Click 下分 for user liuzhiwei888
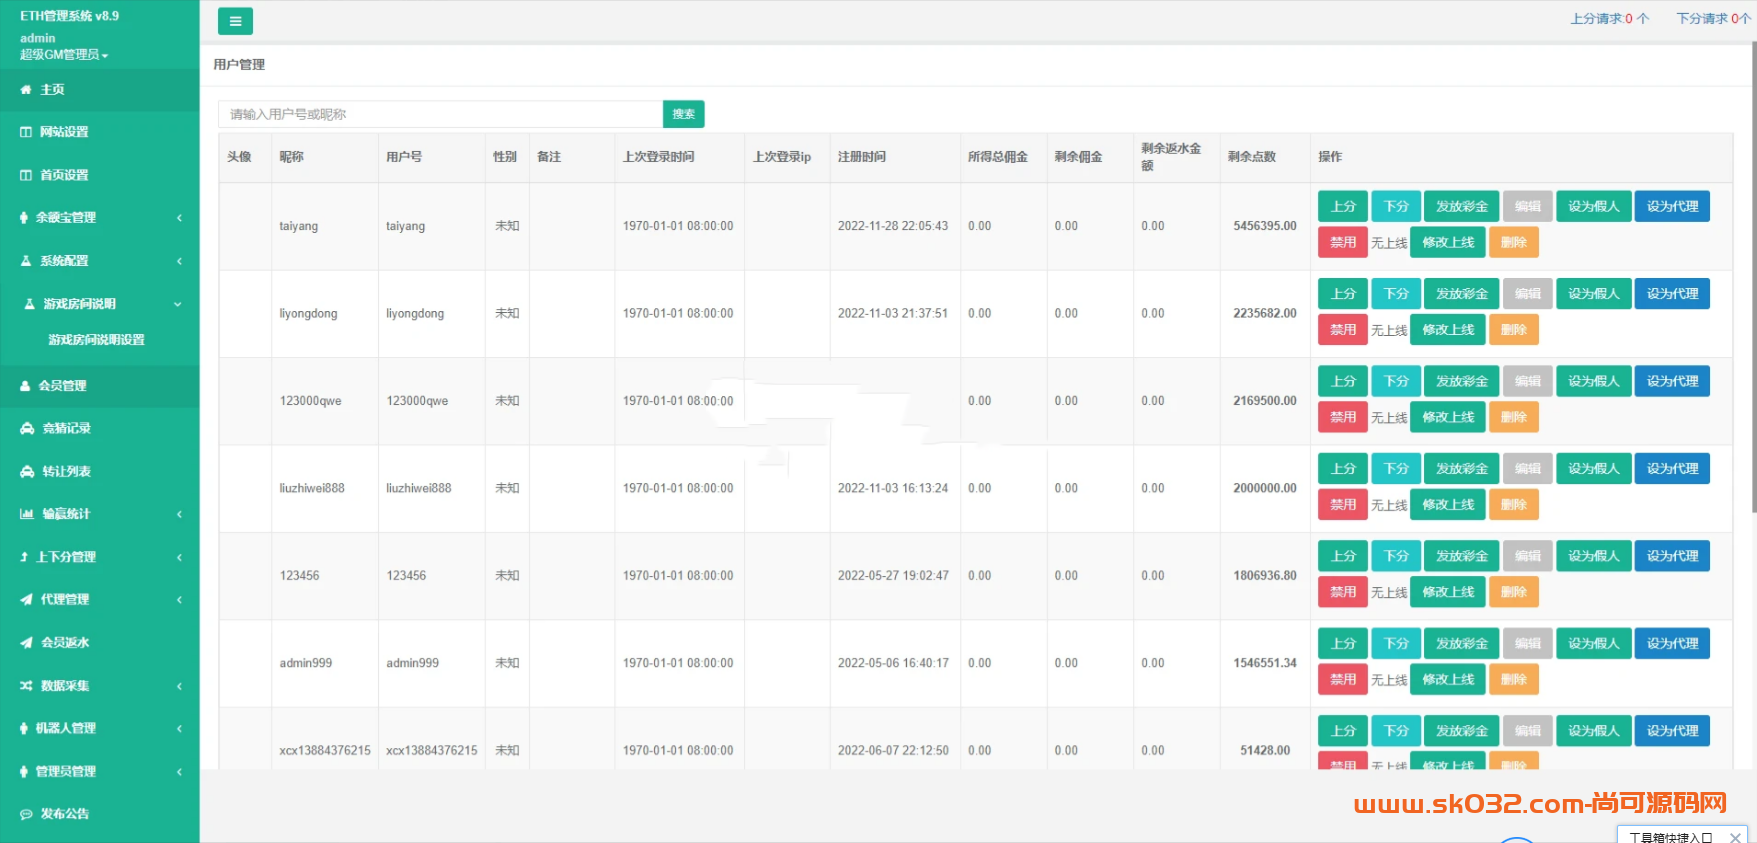Screen dimensions: 1757x843 [x=1396, y=468]
